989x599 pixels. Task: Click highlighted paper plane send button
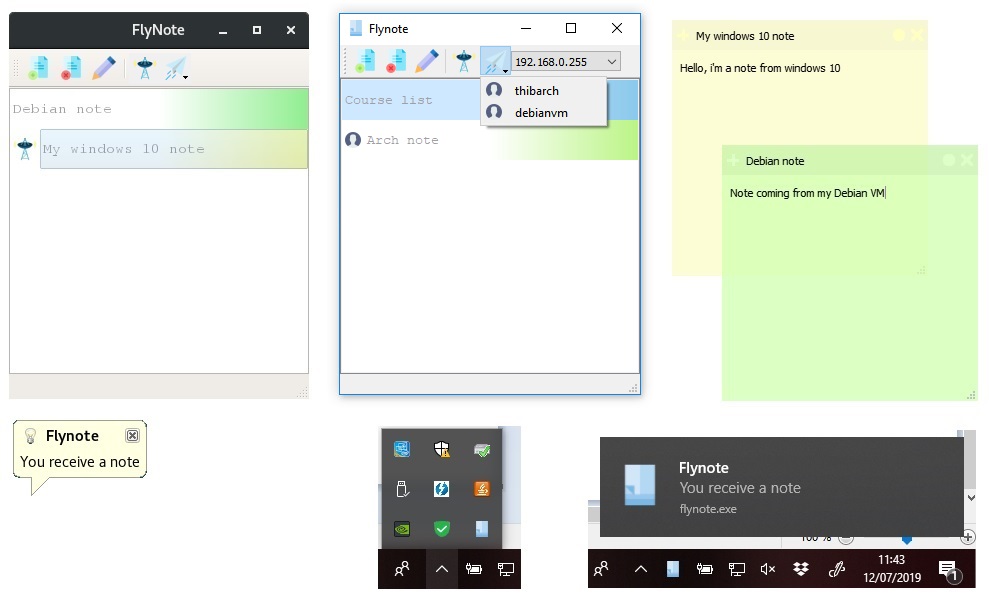(495, 61)
